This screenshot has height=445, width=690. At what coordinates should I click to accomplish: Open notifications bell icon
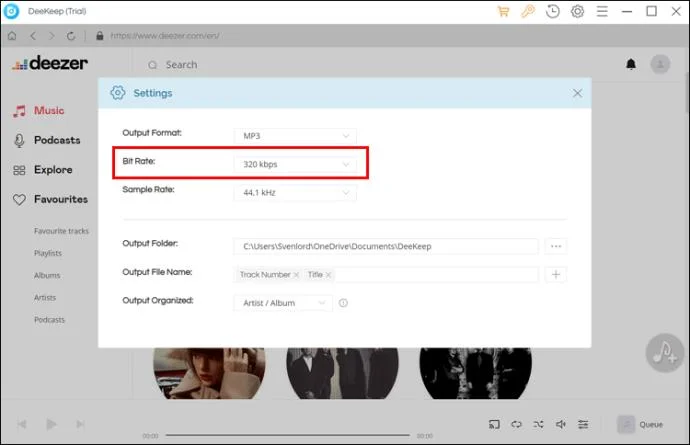click(631, 64)
